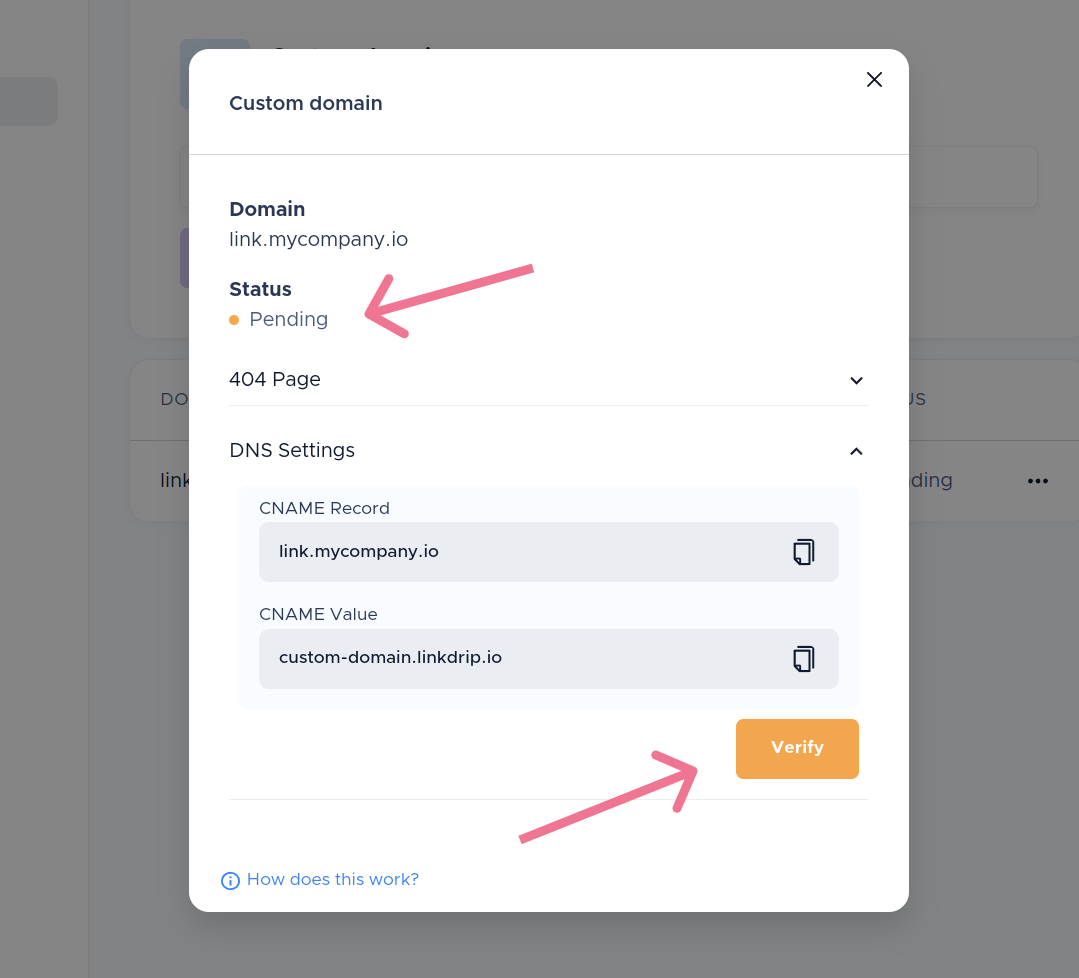Click the CNAME Value label
The height and width of the screenshot is (978, 1079).
318,615
